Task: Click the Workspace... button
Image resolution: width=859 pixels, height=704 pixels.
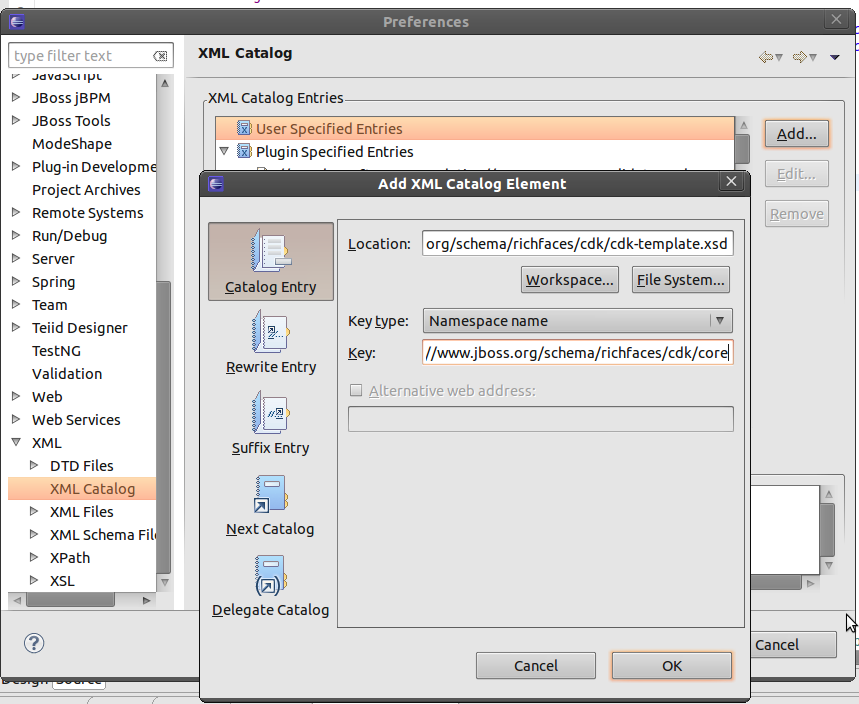Action: click(570, 280)
